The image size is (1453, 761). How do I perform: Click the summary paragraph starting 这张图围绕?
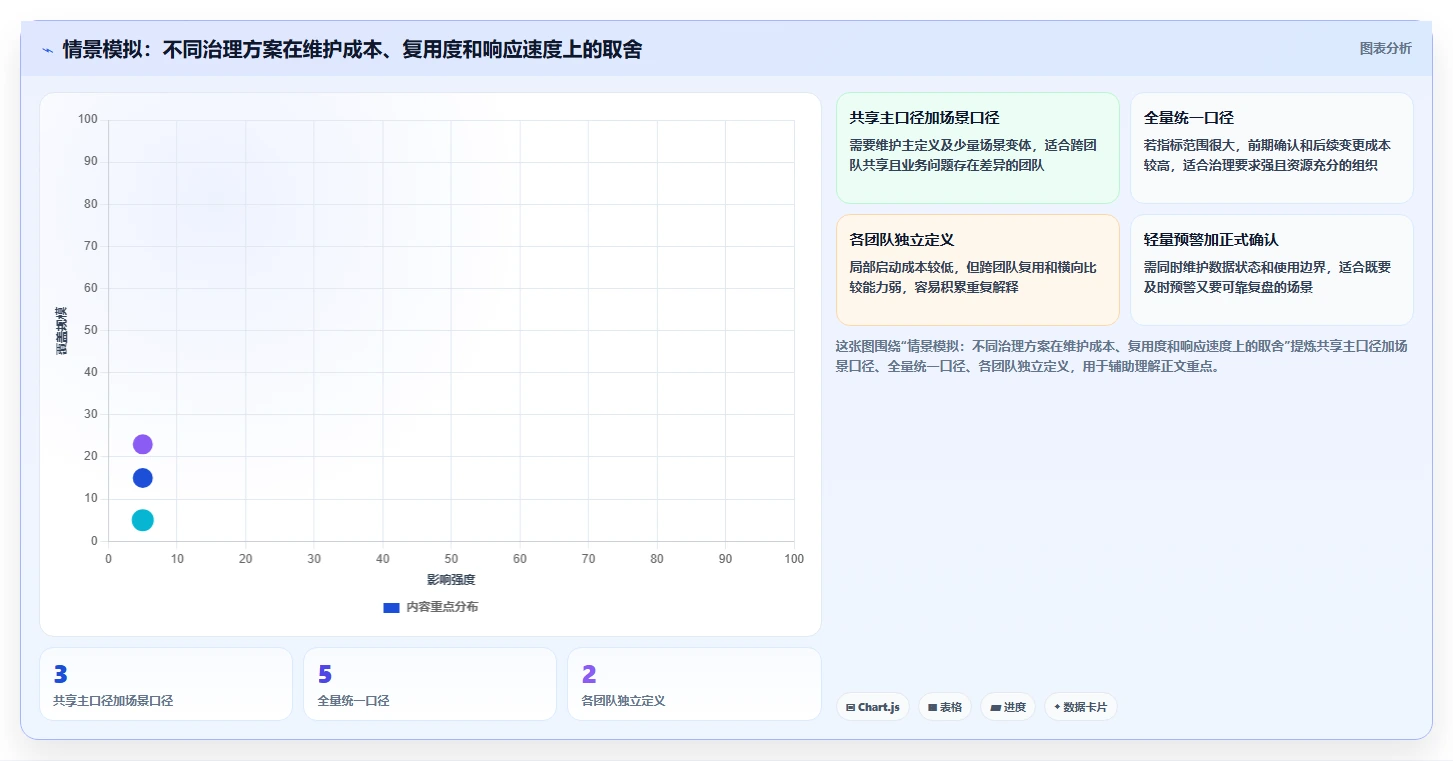(x=1124, y=356)
